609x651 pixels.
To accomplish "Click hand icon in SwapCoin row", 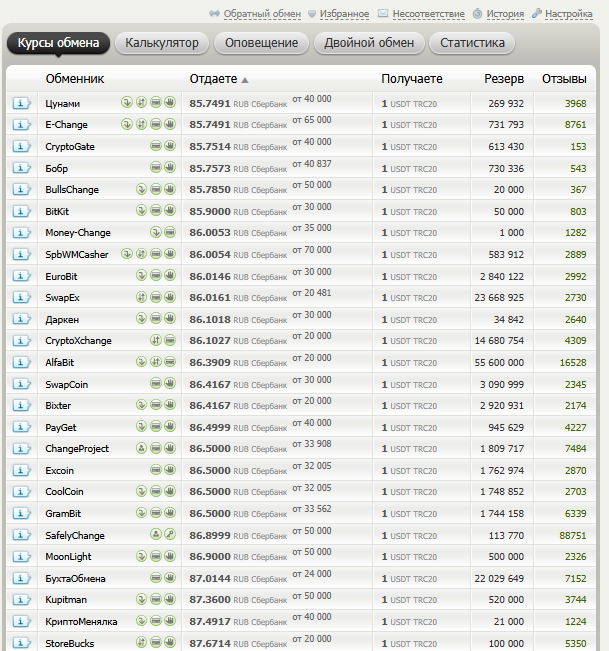I will 170,384.
